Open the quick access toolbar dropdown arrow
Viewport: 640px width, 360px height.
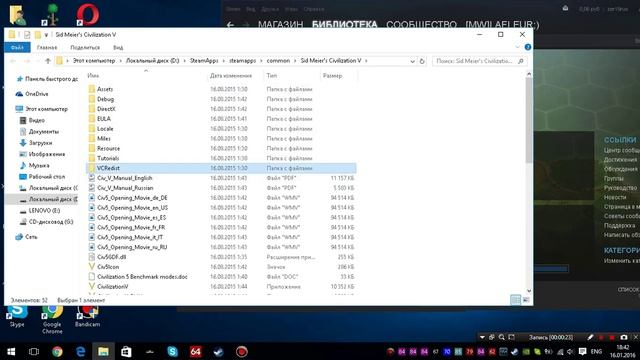pyautogui.click(x=46, y=35)
